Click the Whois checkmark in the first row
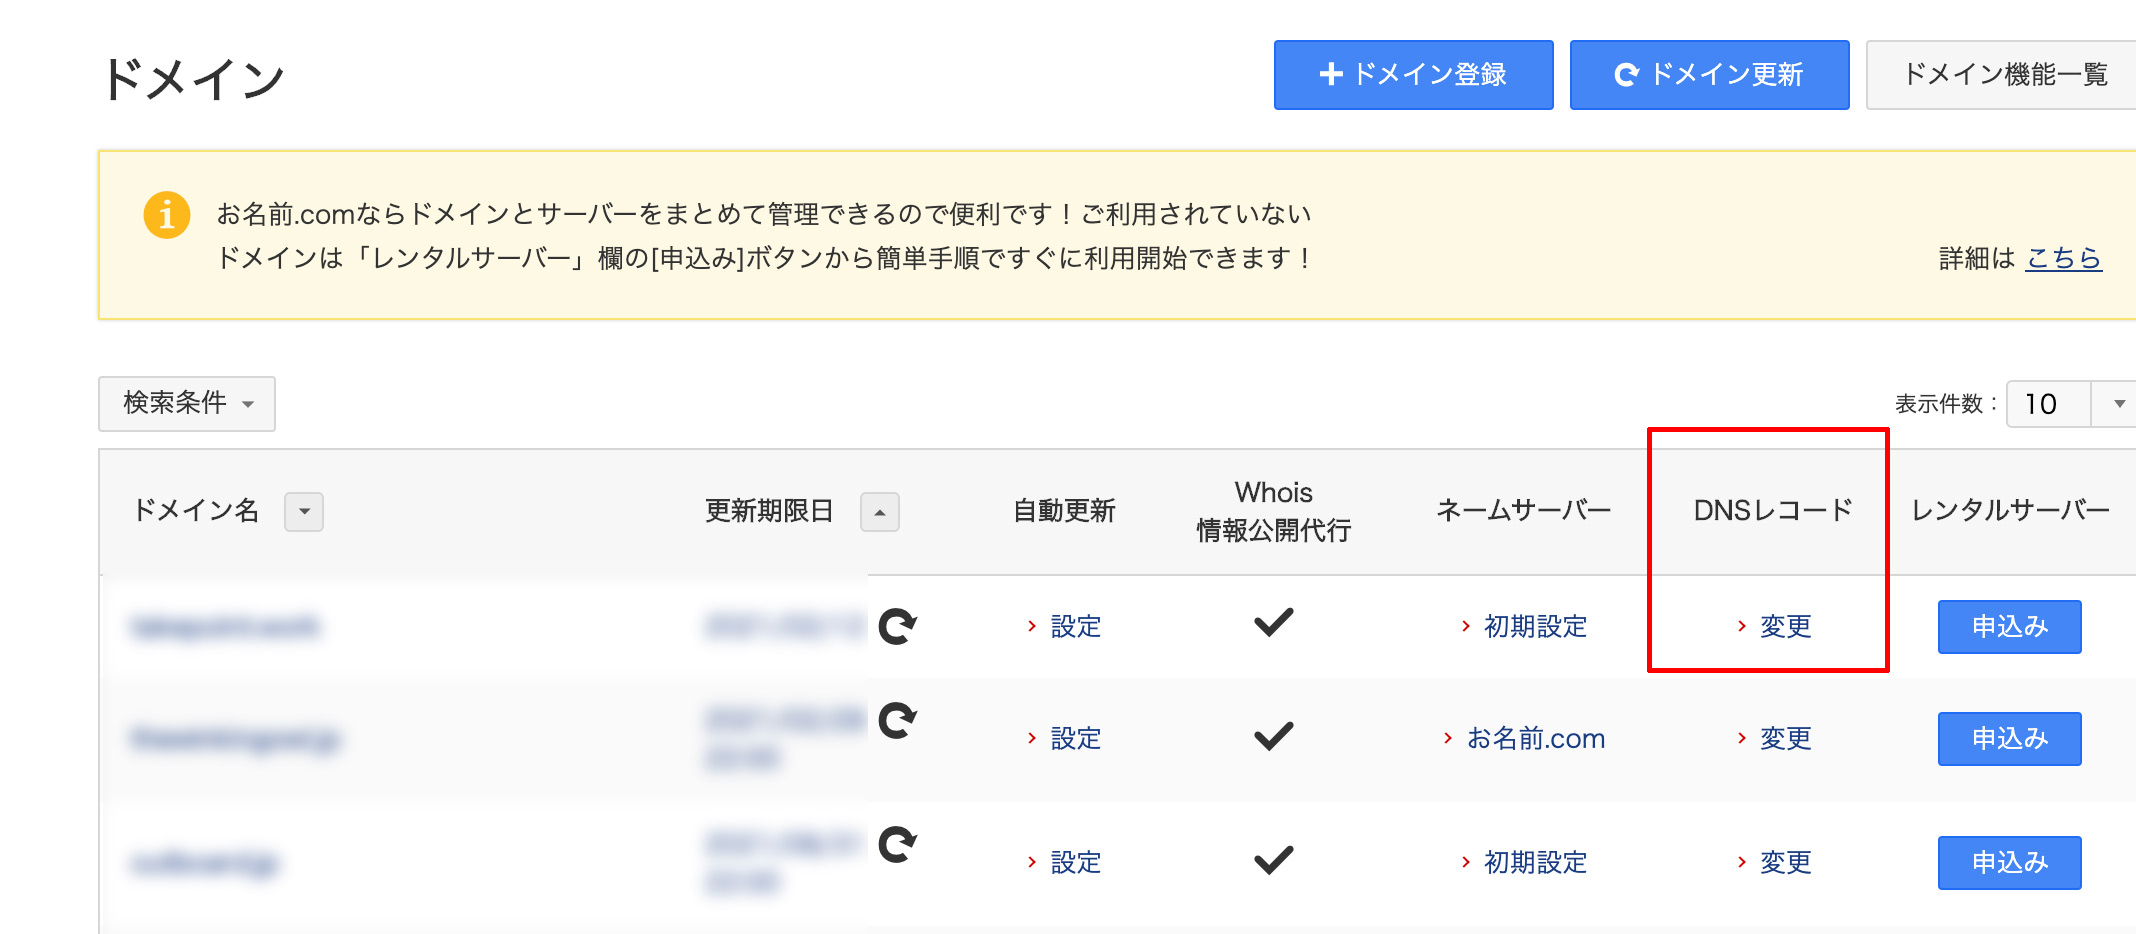The width and height of the screenshot is (2136, 934). point(1273,622)
